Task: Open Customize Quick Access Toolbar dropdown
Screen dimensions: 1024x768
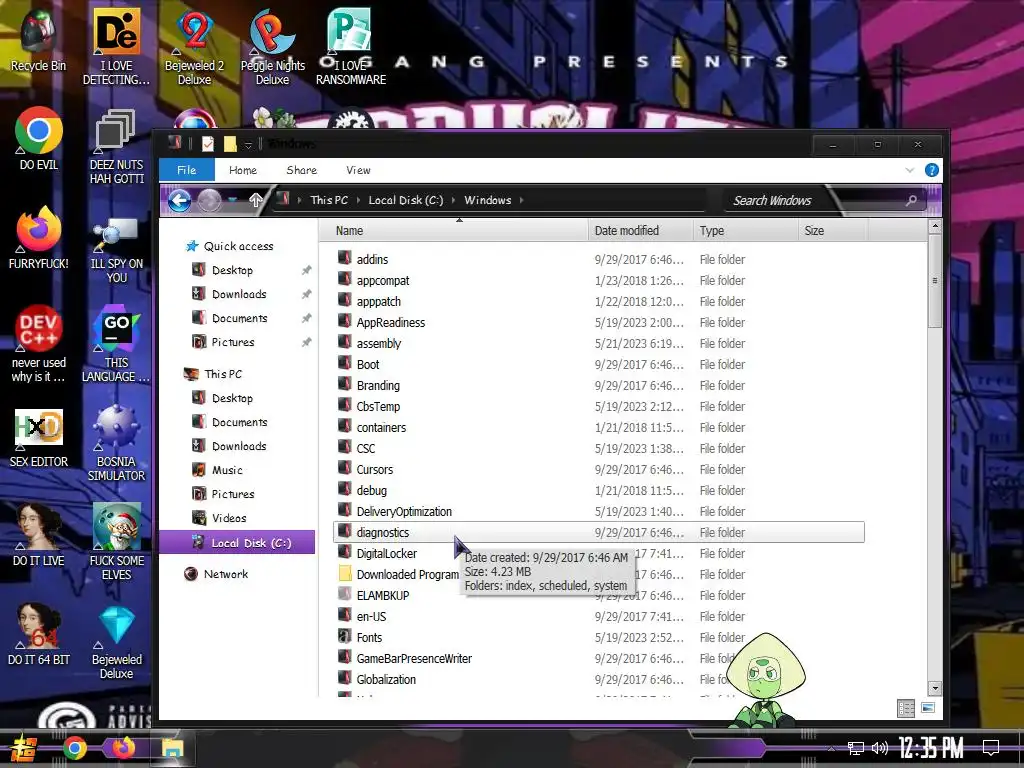Action: pos(248,144)
